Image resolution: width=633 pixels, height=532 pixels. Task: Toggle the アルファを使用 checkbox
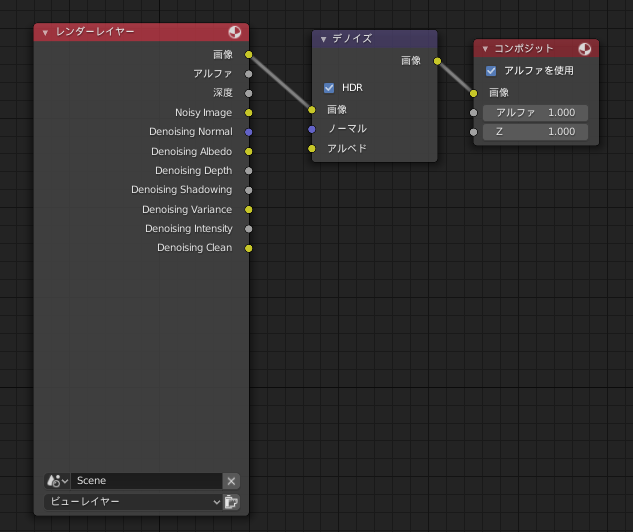(491, 71)
